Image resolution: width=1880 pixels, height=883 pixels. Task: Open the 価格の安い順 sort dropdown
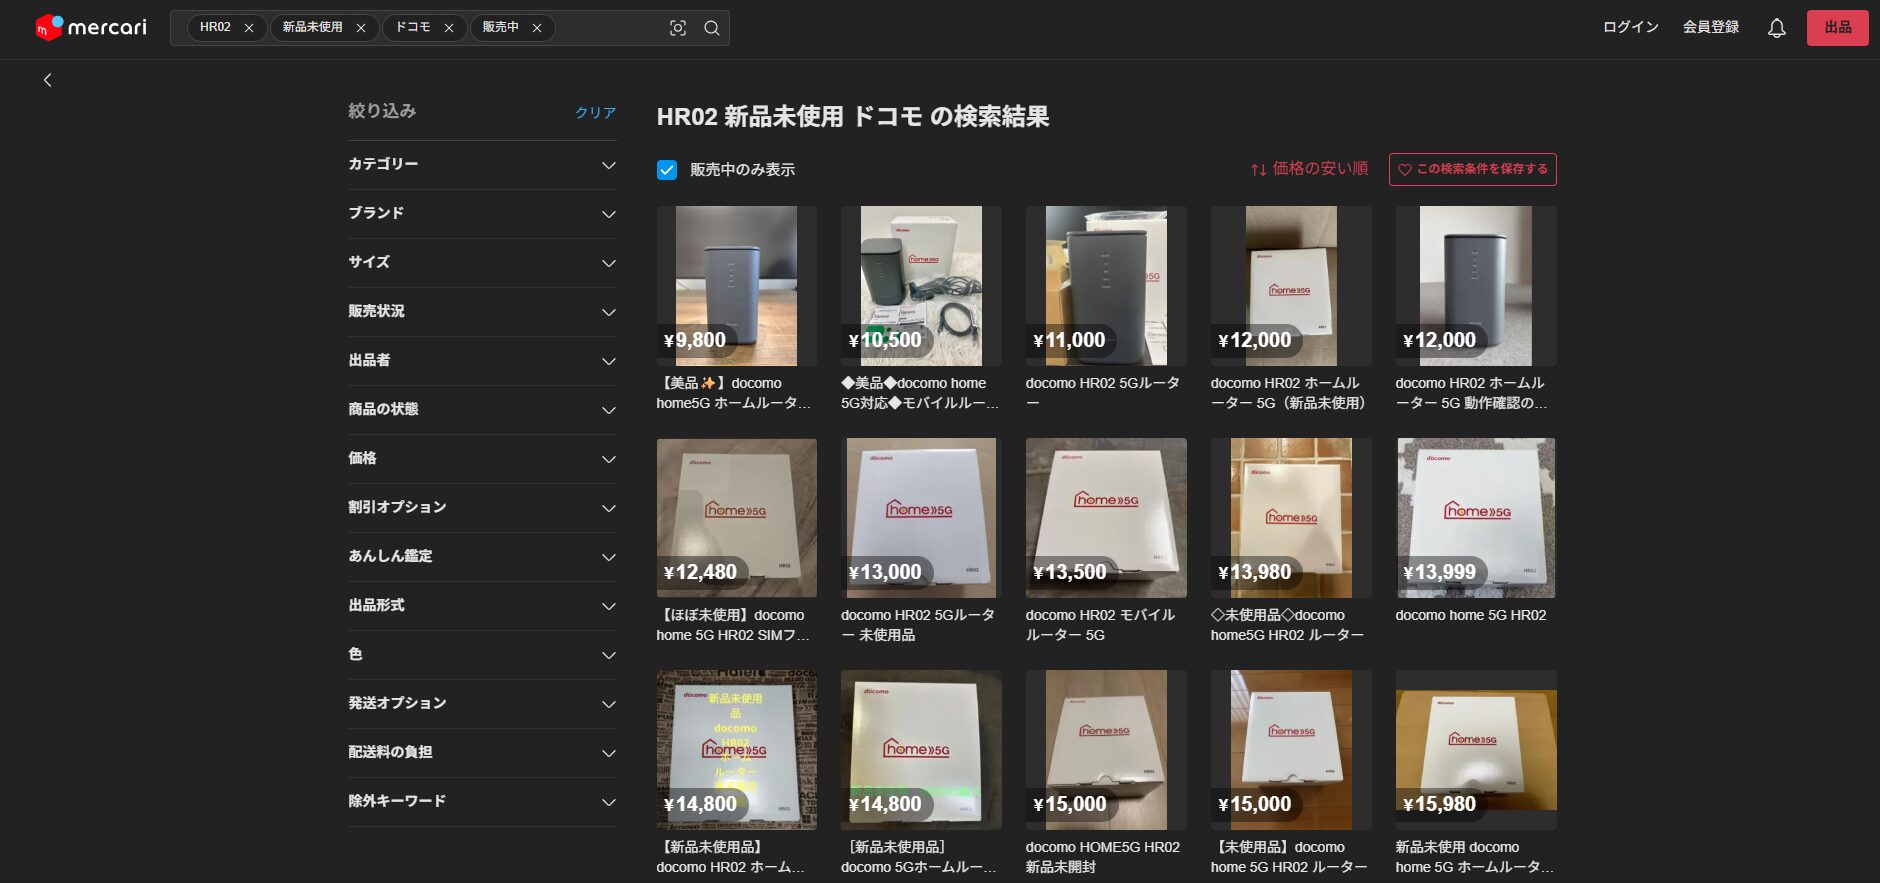(1309, 169)
